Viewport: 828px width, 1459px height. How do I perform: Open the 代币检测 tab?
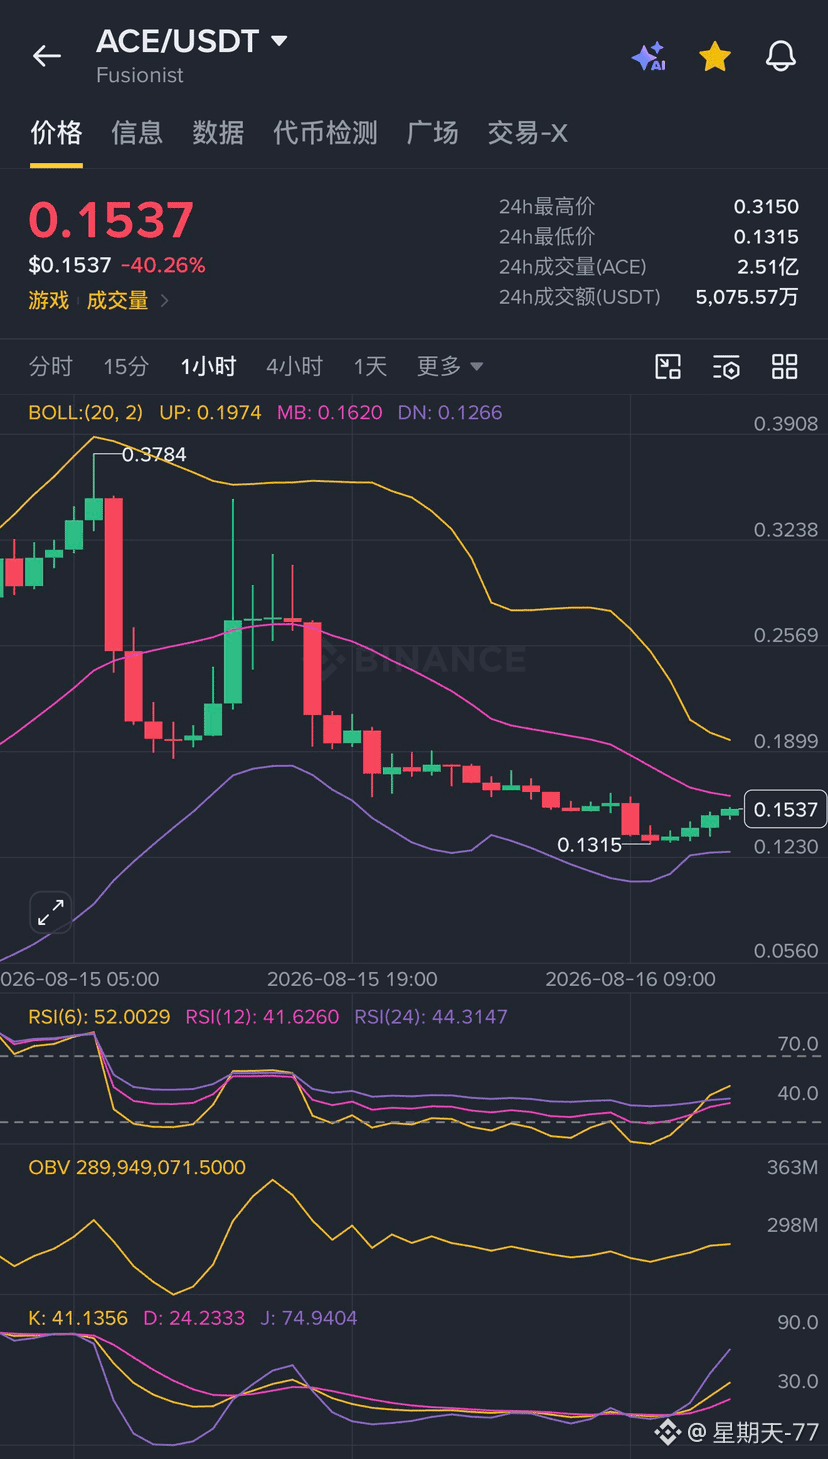[x=325, y=132]
